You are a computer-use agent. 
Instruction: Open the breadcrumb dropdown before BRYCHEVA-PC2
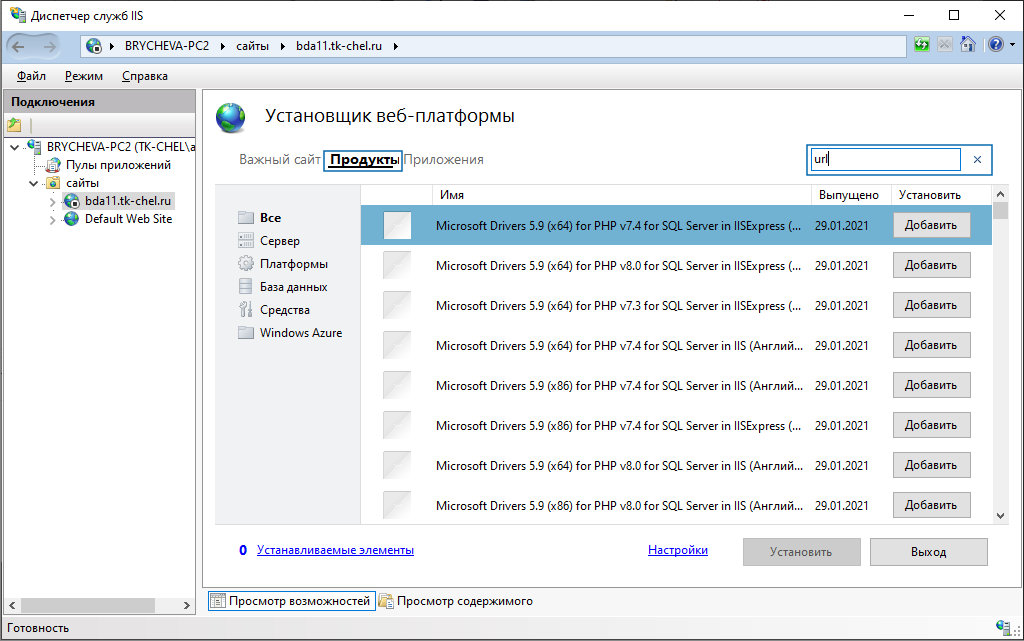tap(112, 46)
